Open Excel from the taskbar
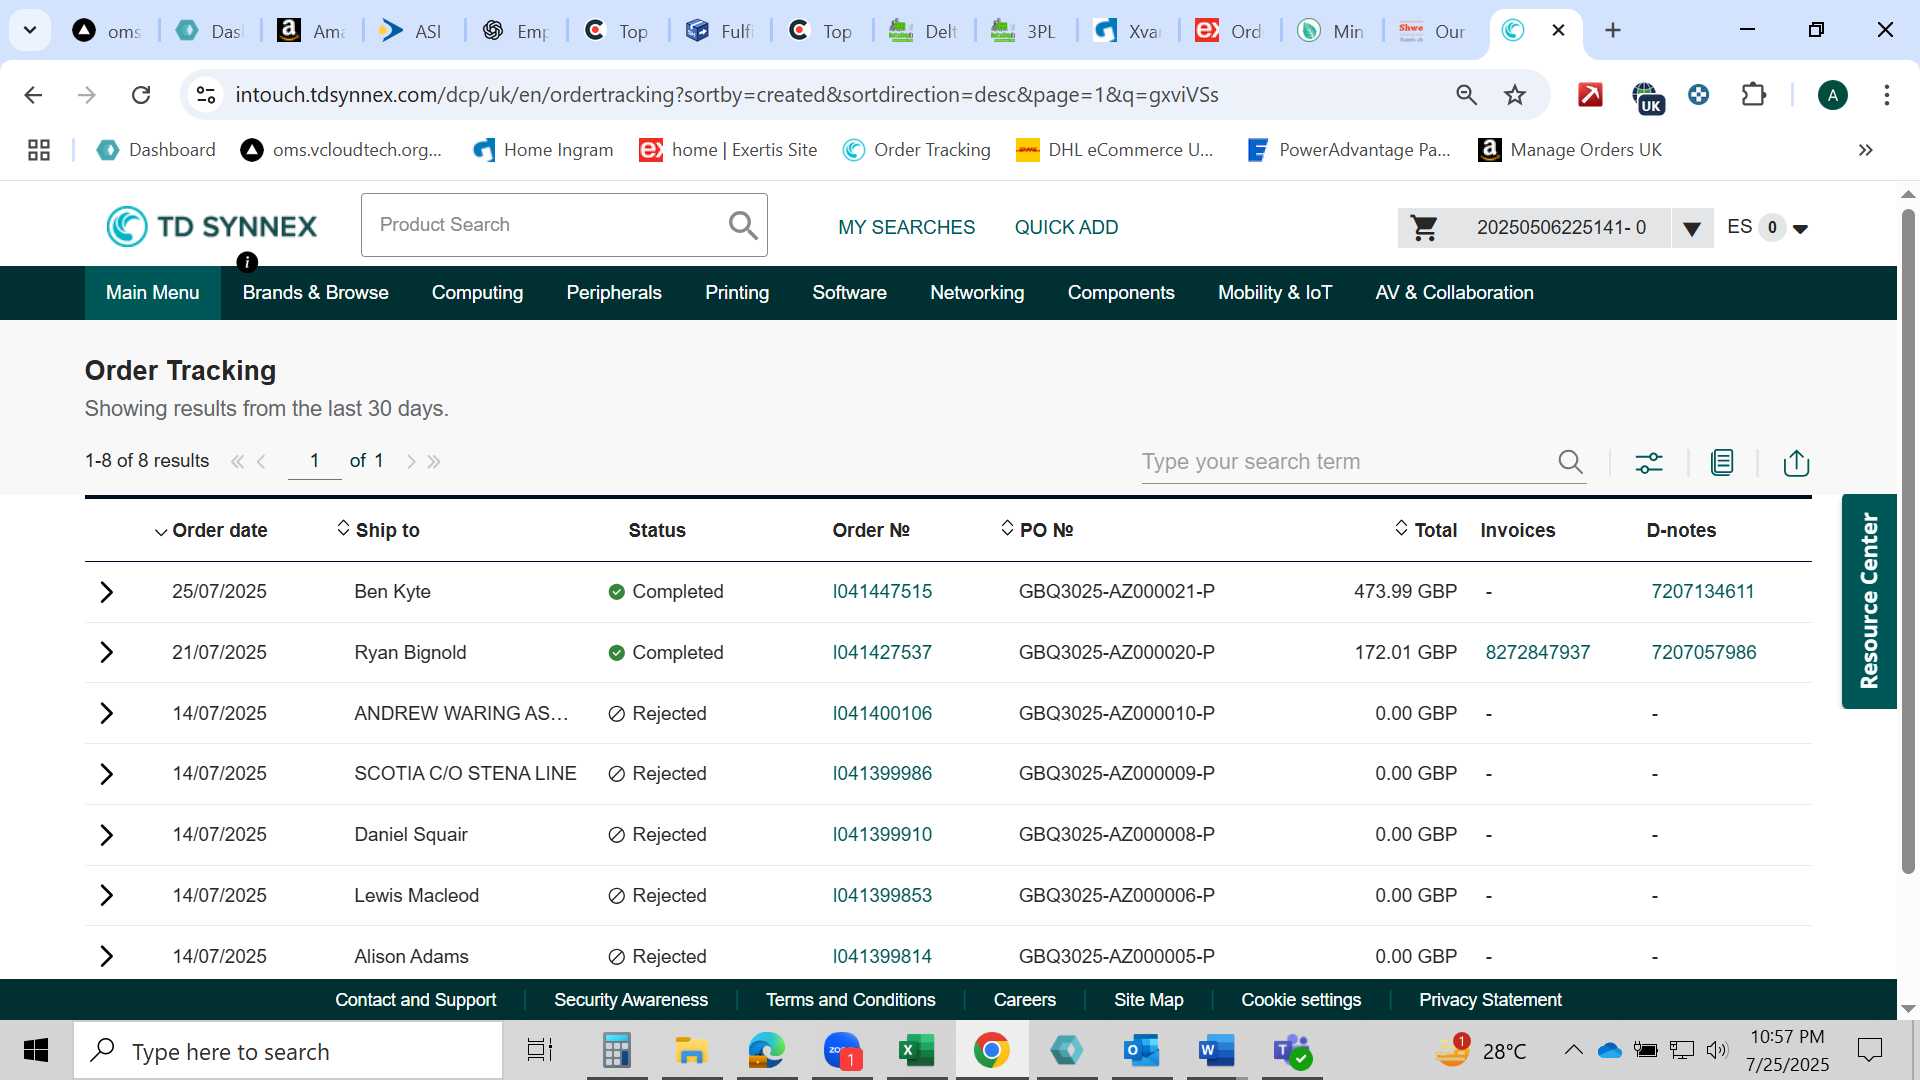Screen dimensions: 1920x1080 pos(916,1051)
